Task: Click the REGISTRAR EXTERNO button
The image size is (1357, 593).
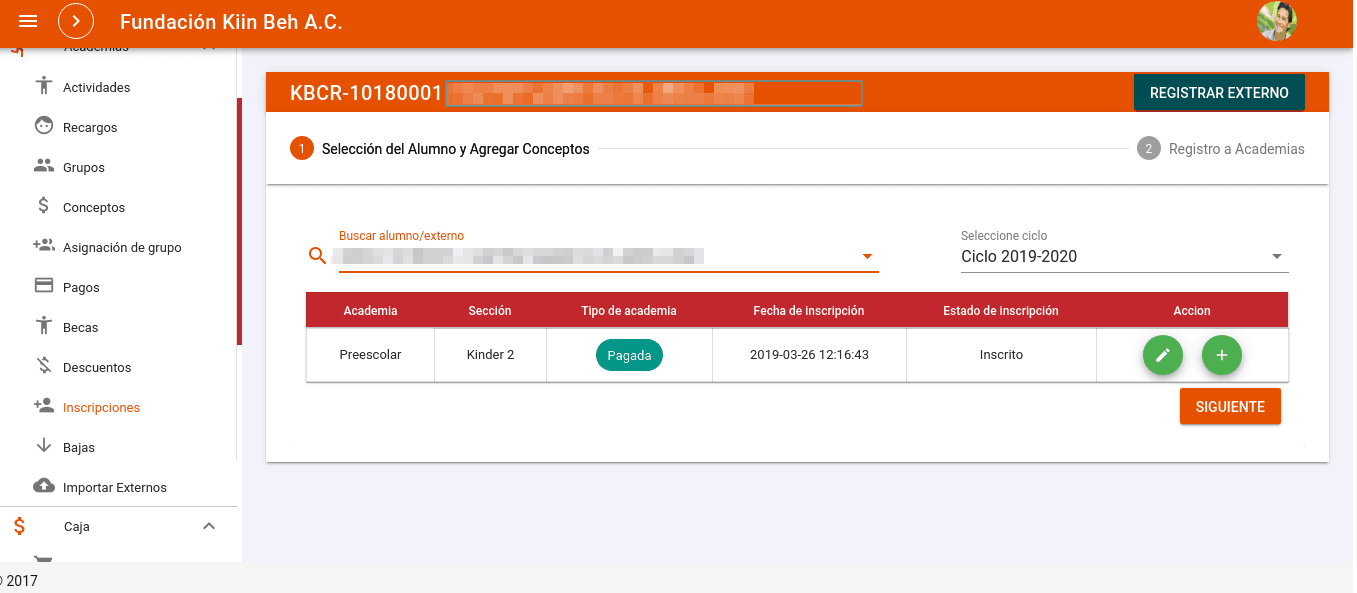Action: click(1219, 92)
